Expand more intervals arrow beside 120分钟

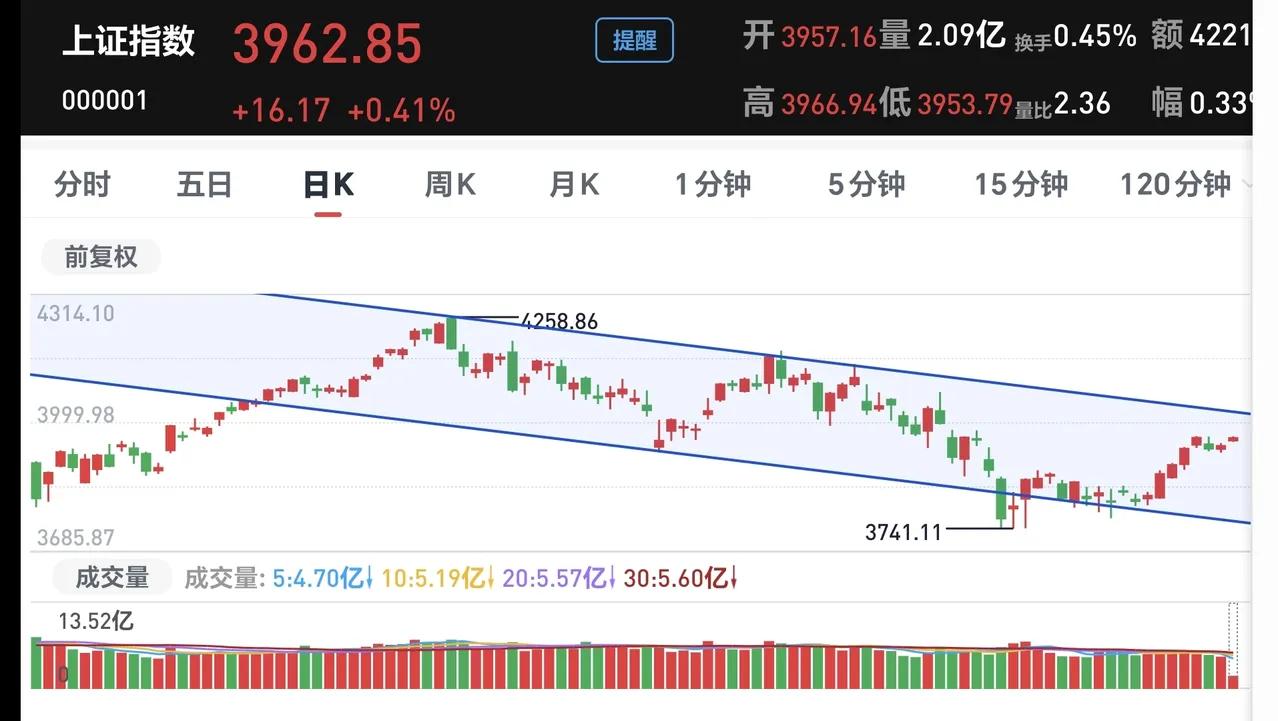click(1246, 185)
